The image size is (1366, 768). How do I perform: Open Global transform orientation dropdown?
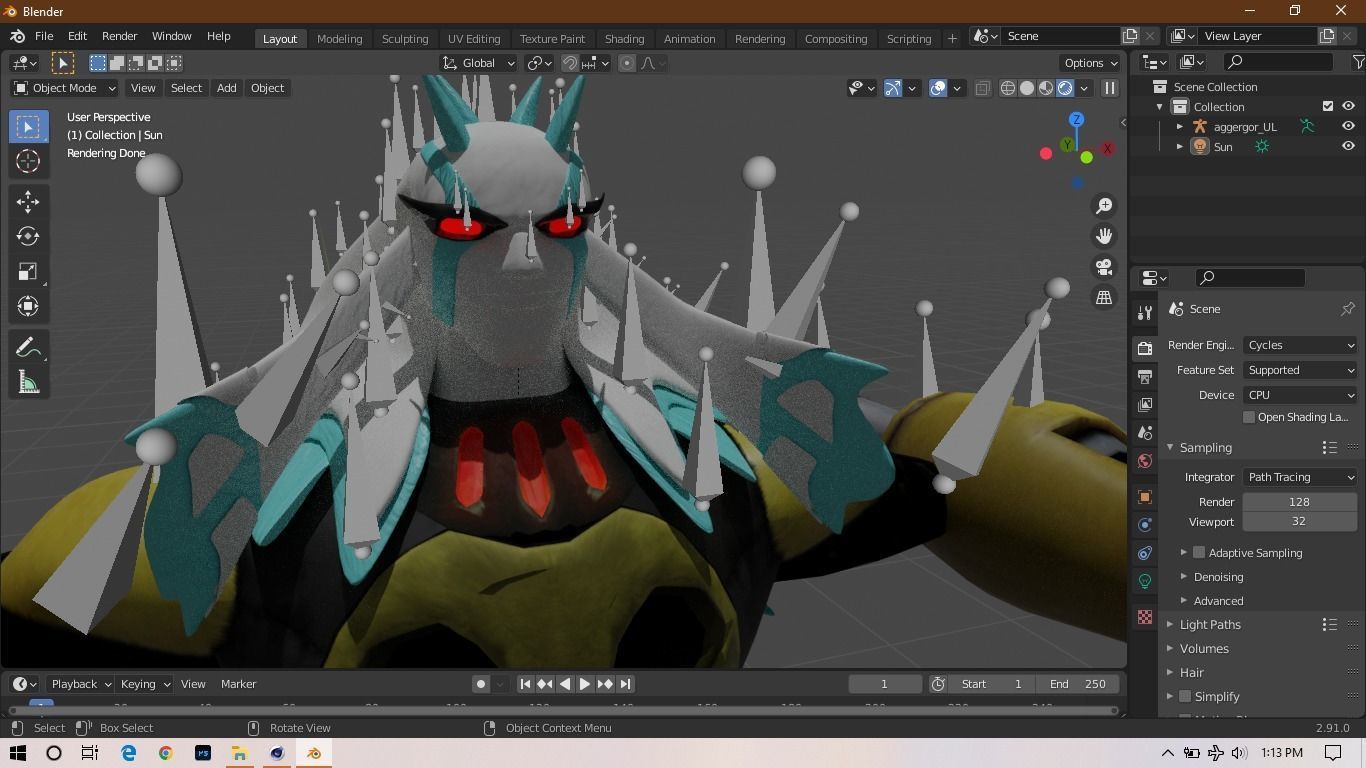478,63
